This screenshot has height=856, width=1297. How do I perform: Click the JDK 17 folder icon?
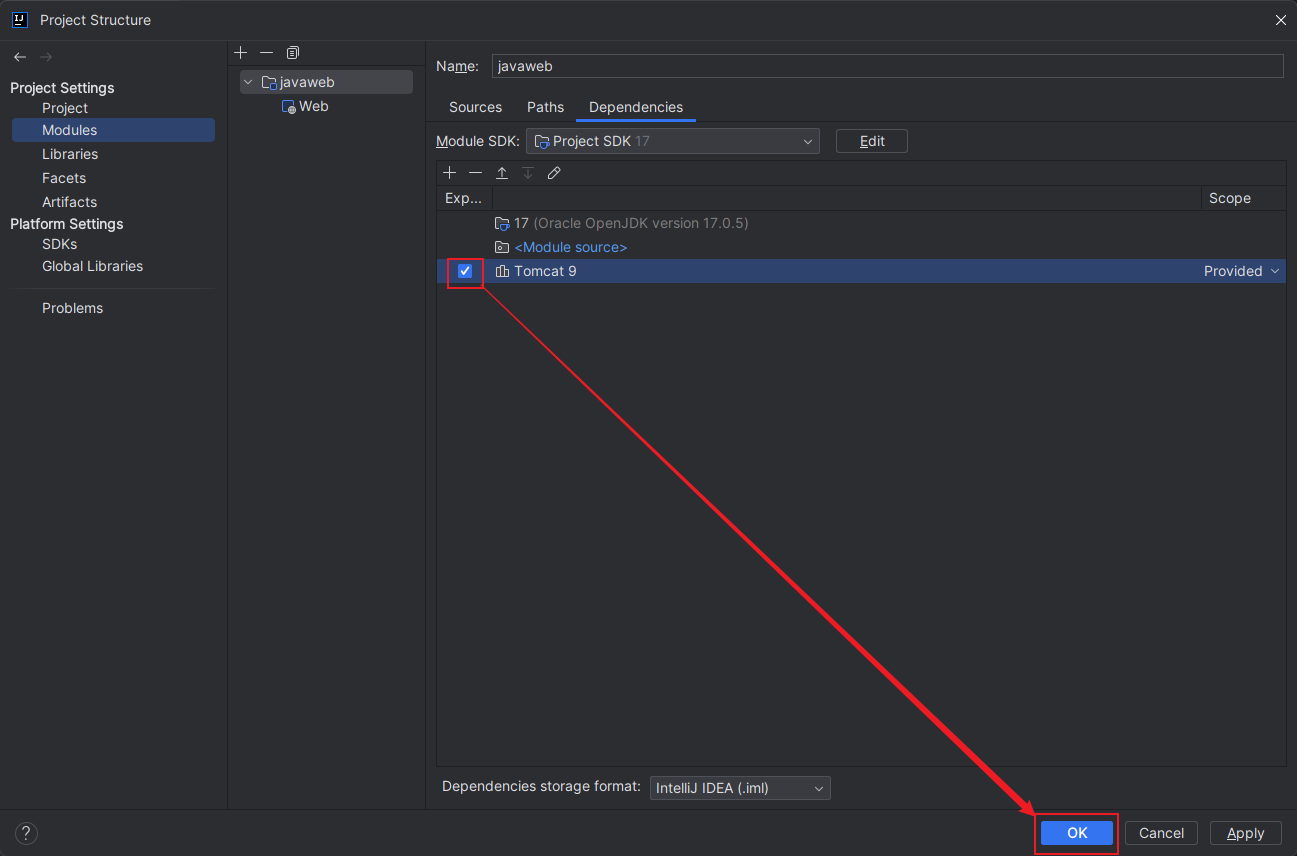point(502,223)
